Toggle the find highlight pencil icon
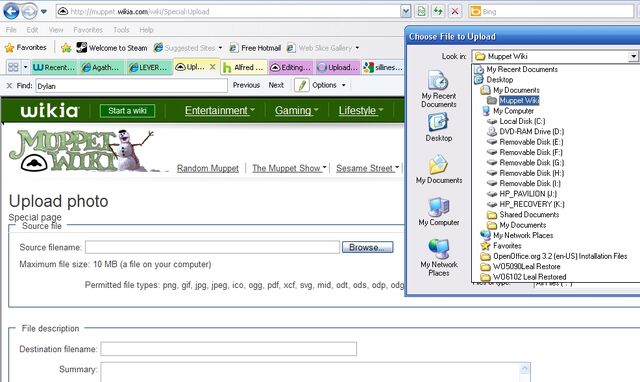 (x=302, y=85)
